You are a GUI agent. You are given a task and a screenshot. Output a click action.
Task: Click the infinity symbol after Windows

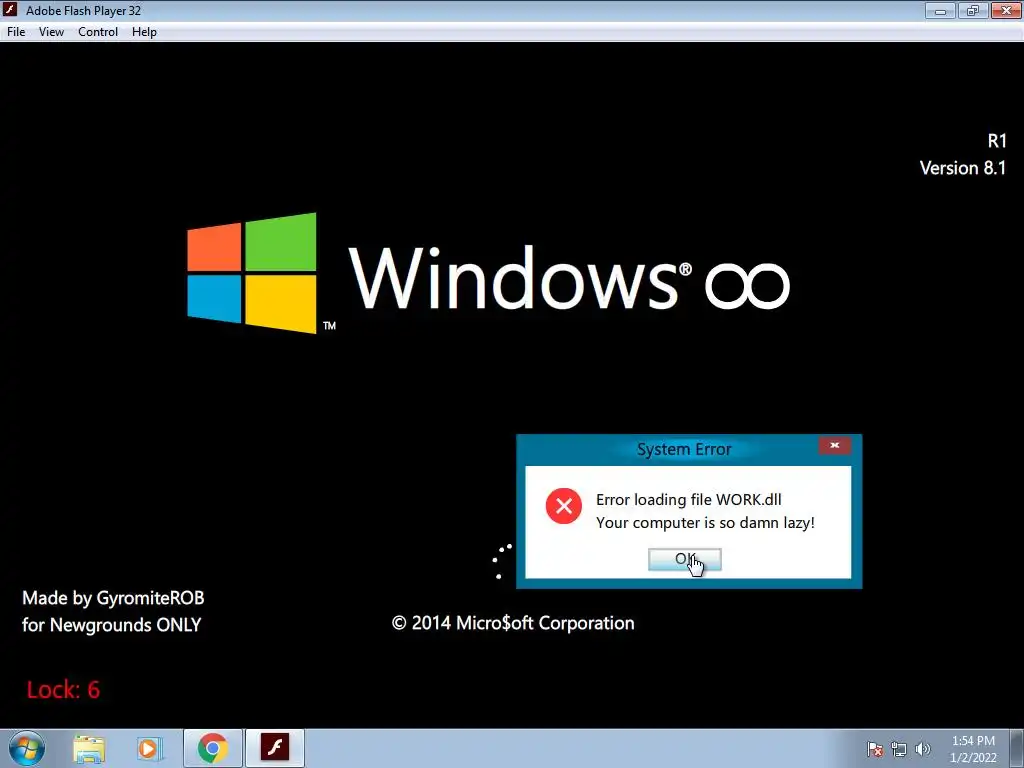tap(748, 285)
